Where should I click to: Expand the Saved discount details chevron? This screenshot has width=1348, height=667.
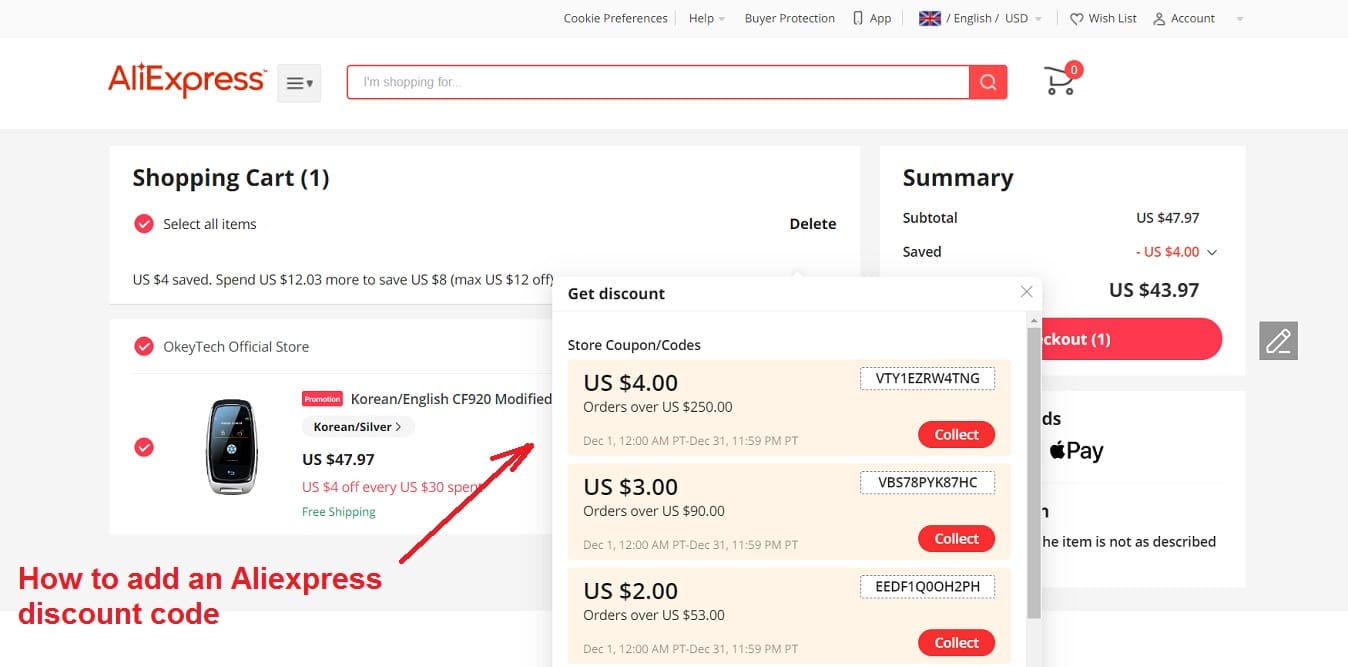point(1212,253)
